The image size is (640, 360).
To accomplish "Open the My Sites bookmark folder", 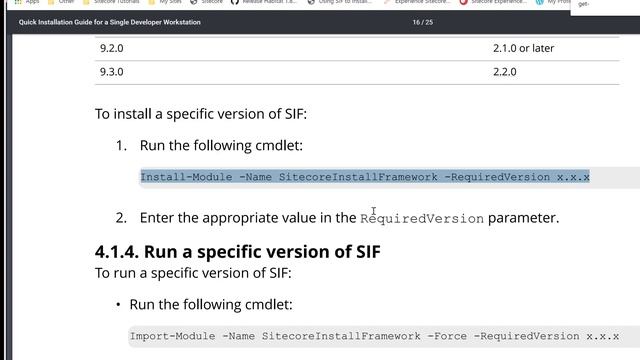I will point(165,2).
